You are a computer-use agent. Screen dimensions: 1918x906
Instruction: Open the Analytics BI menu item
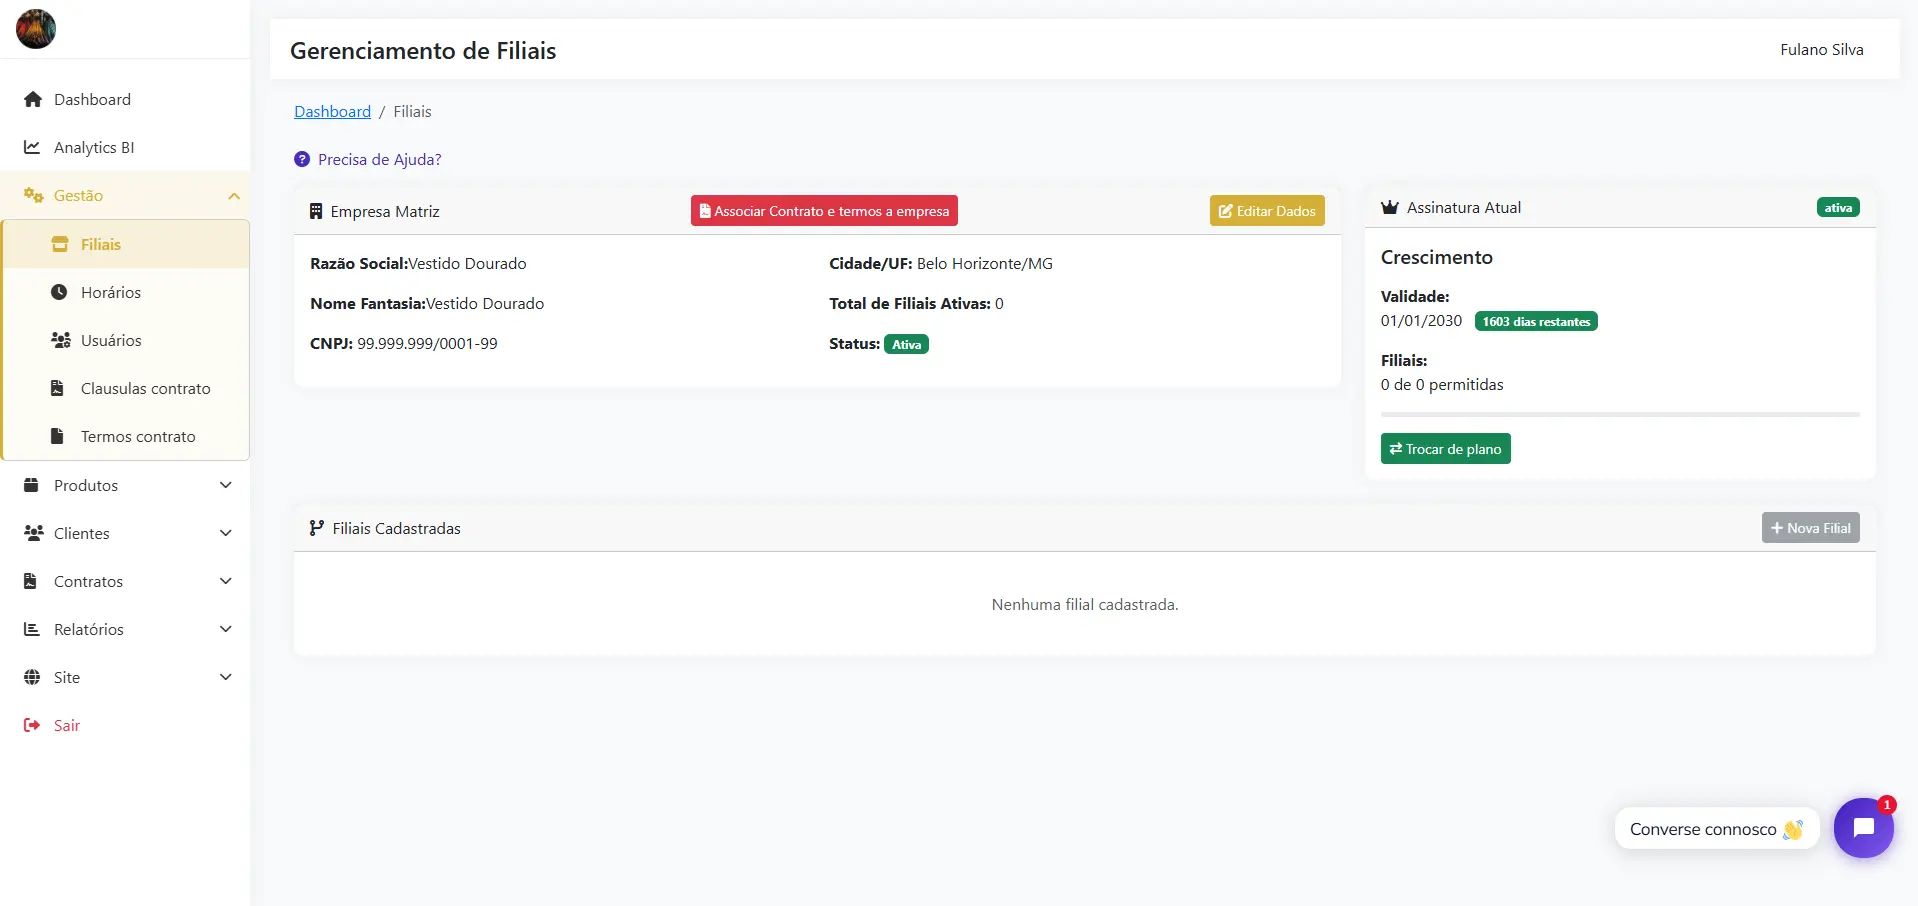(x=125, y=147)
